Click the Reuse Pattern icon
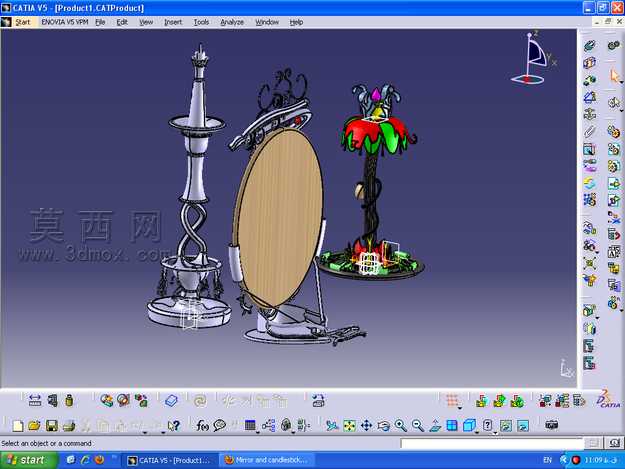 [x=590, y=200]
